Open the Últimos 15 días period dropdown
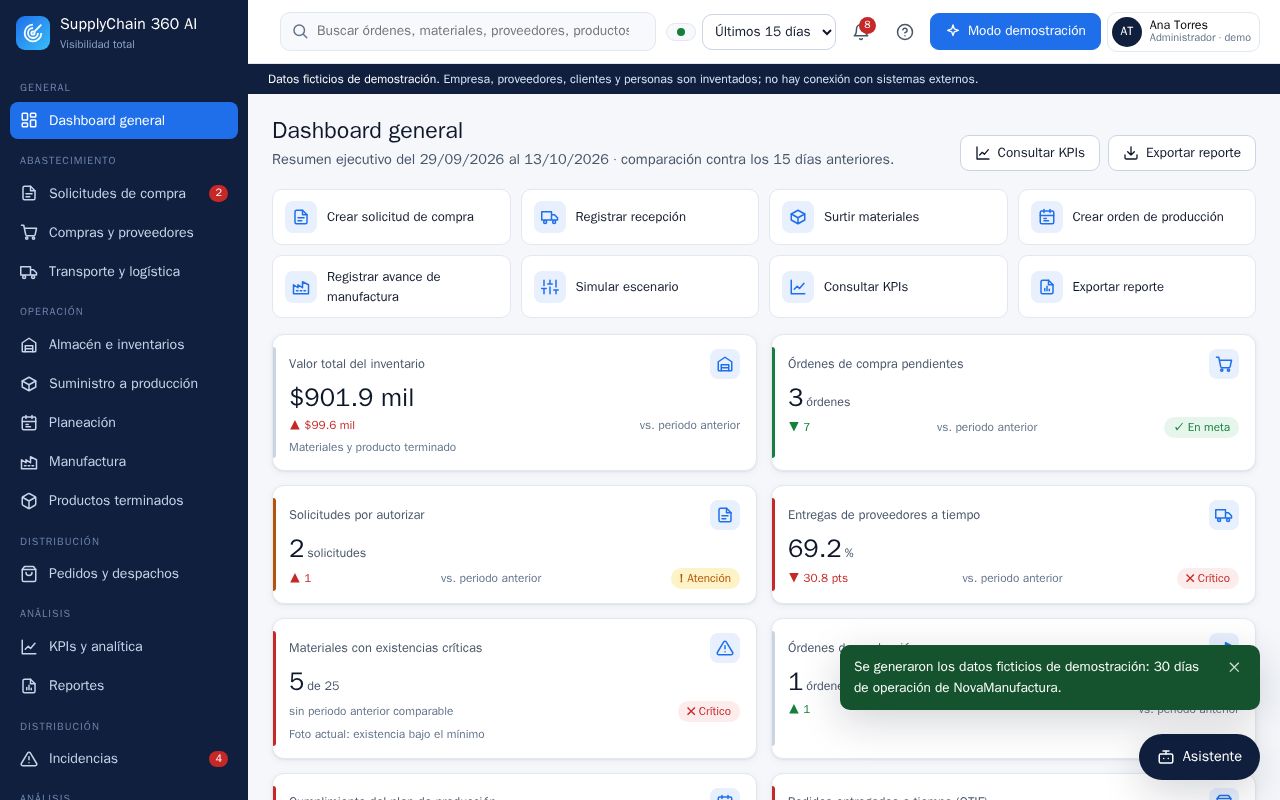1280x800 pixels. tap(769, 32)
